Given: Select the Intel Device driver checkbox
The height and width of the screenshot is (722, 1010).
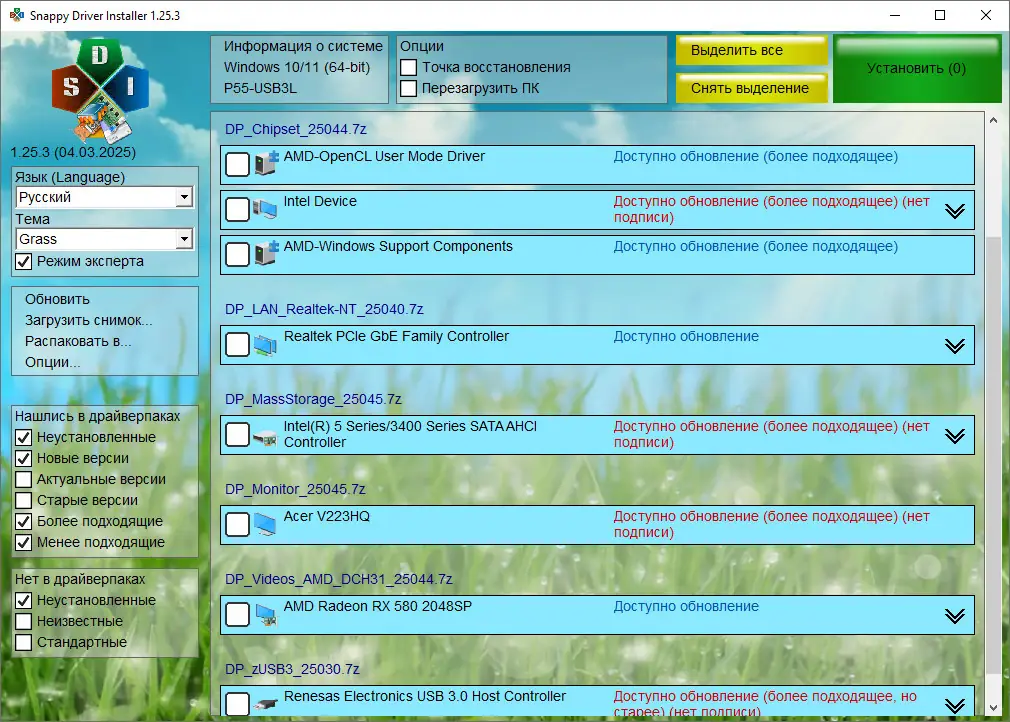Looking at the screenshot, I should (237, 209).
